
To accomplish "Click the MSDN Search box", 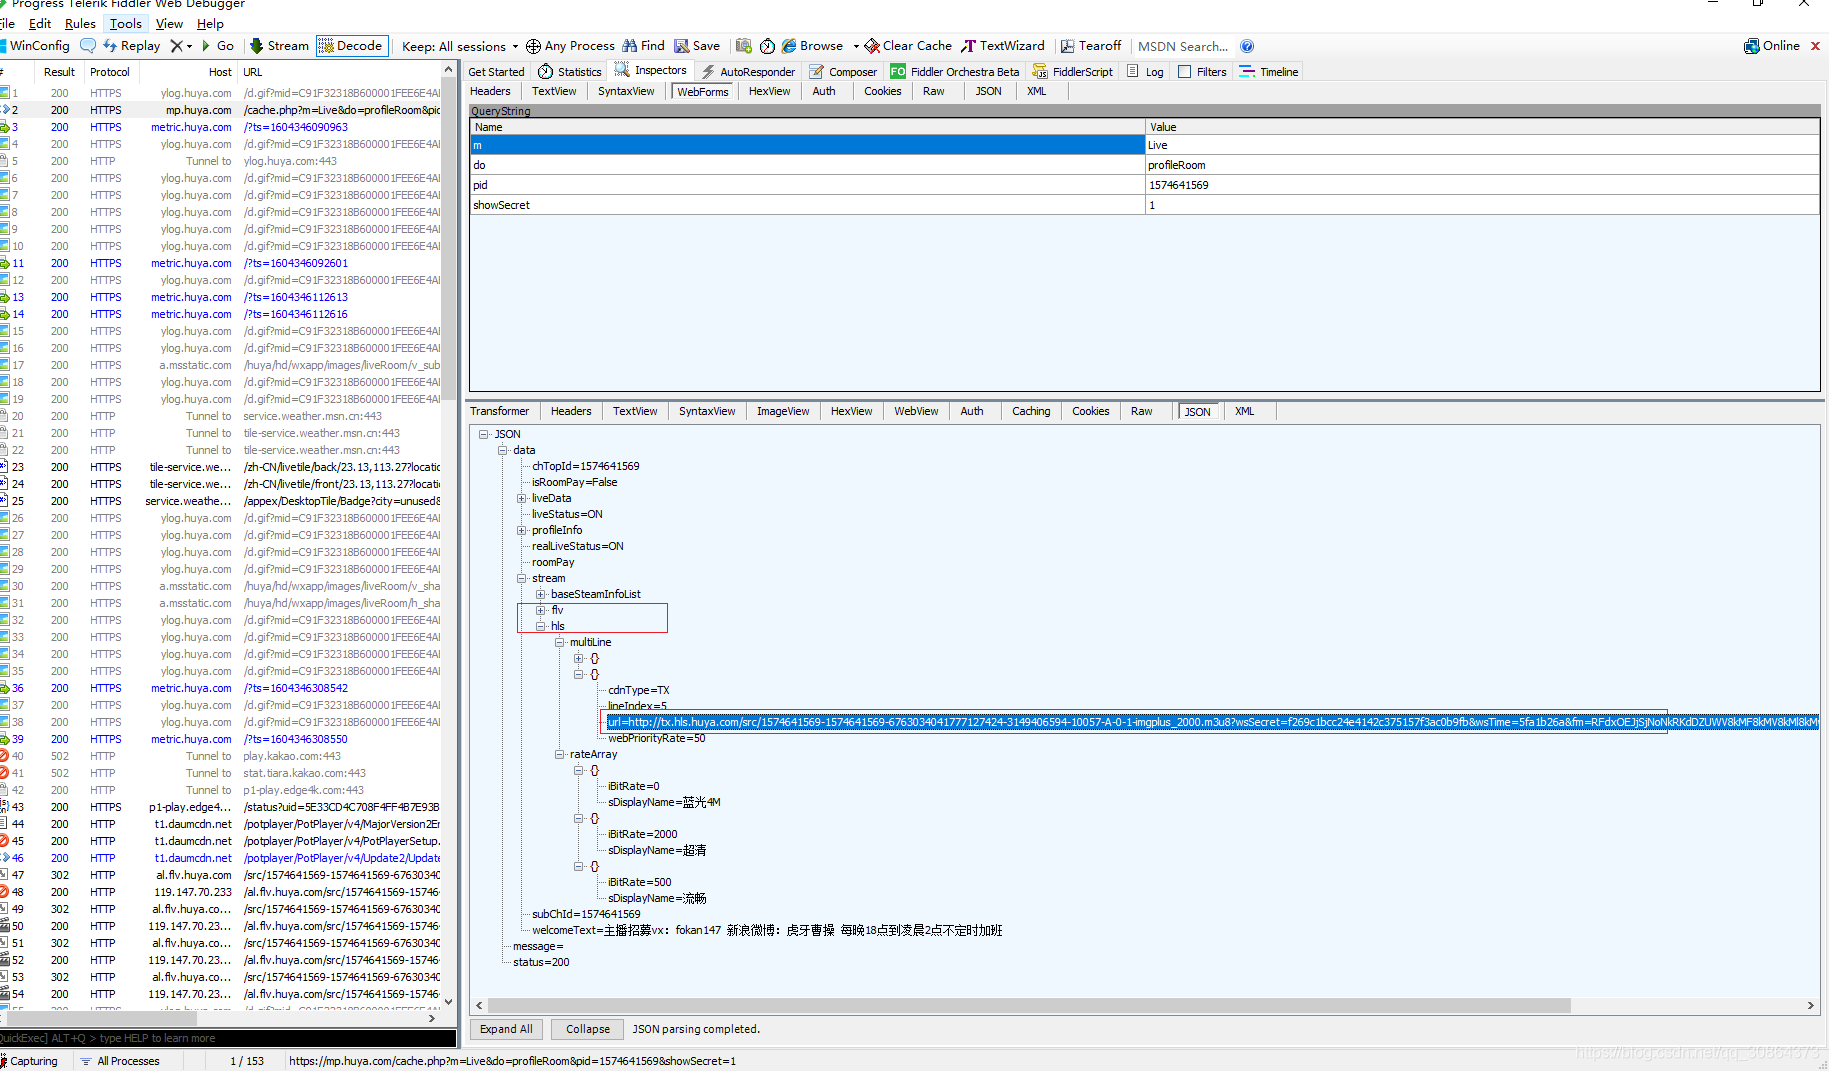I will [x=1183, y=46].
